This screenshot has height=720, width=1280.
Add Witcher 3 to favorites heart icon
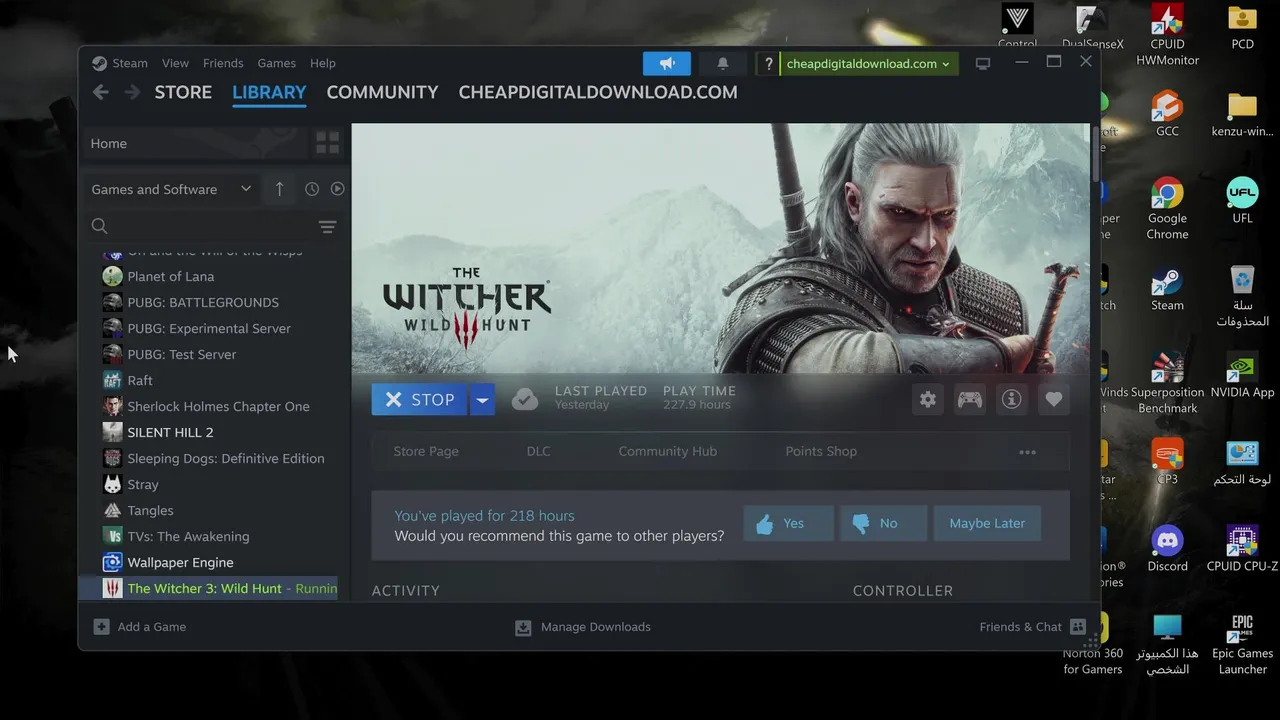[1053, 399]
